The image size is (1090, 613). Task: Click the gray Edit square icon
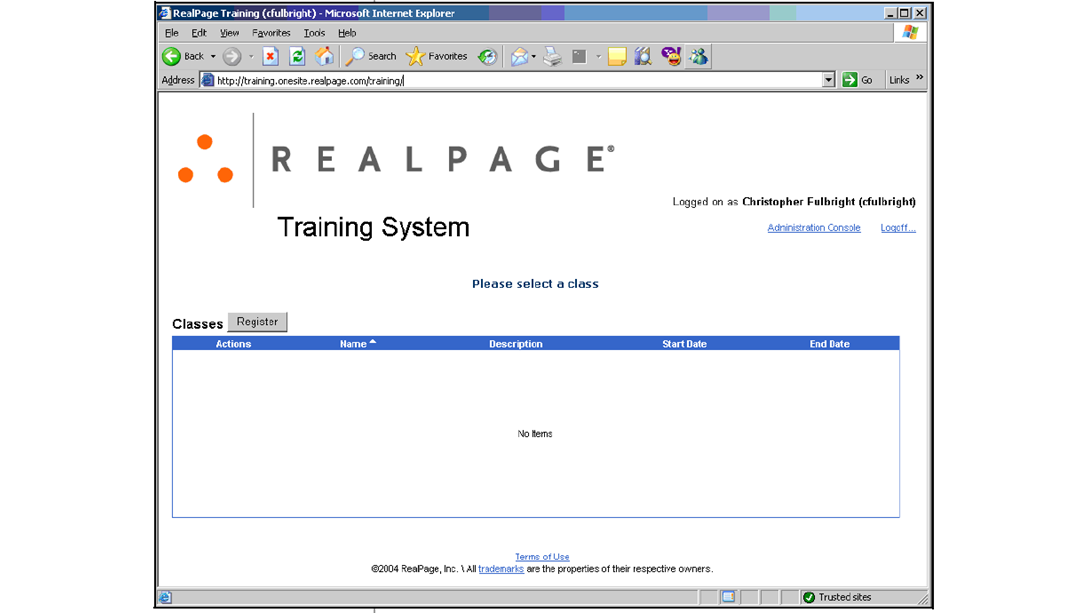click(x=579, y=56)
